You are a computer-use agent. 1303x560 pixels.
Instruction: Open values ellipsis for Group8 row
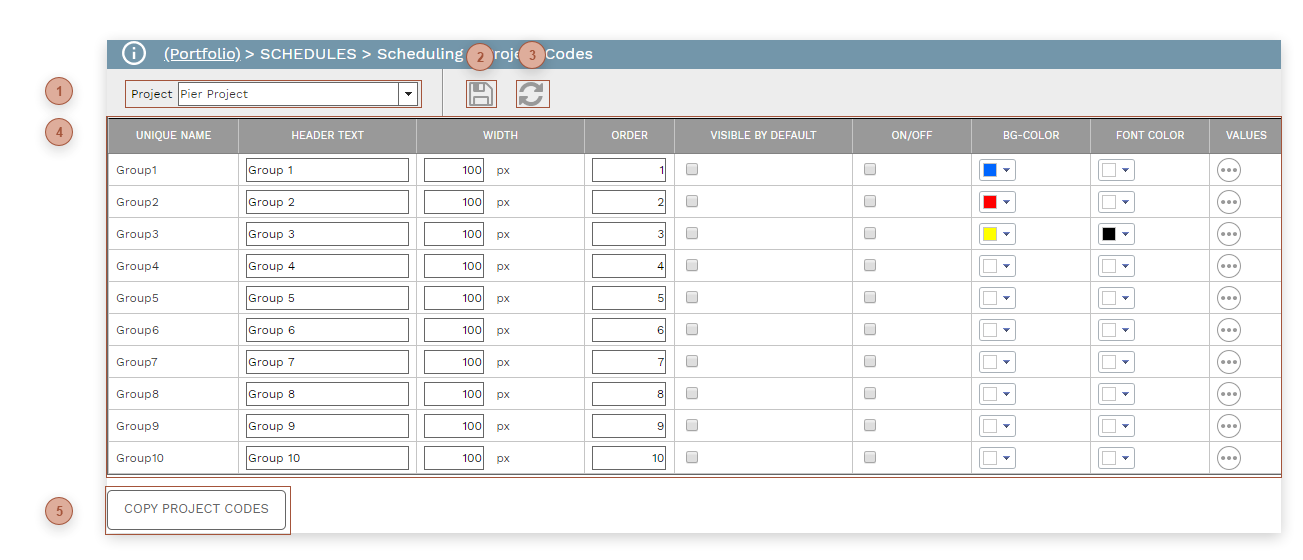[1228, 394]
